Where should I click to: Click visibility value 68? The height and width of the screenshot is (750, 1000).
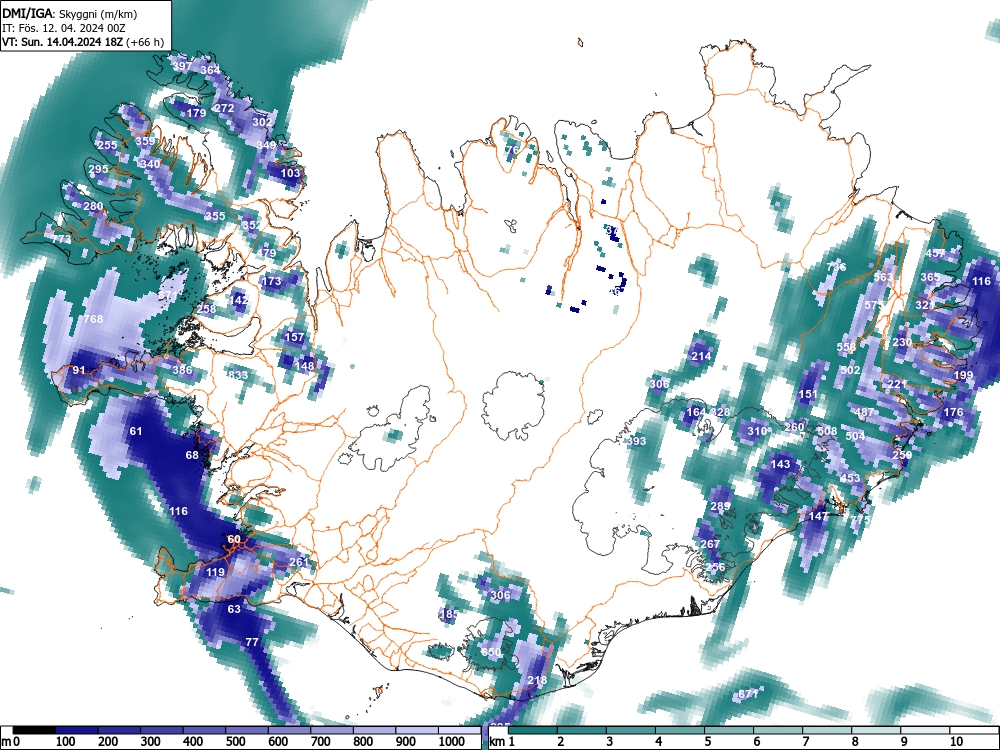coord(192,455)
